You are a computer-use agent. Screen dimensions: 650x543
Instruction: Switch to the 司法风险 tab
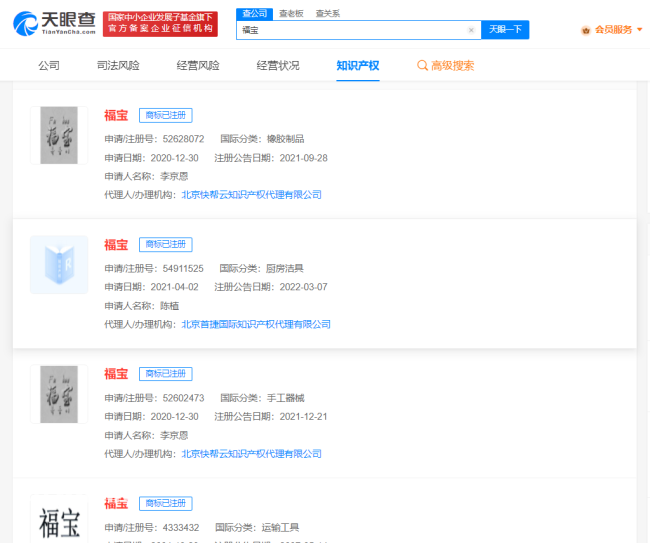pos(118,65)
